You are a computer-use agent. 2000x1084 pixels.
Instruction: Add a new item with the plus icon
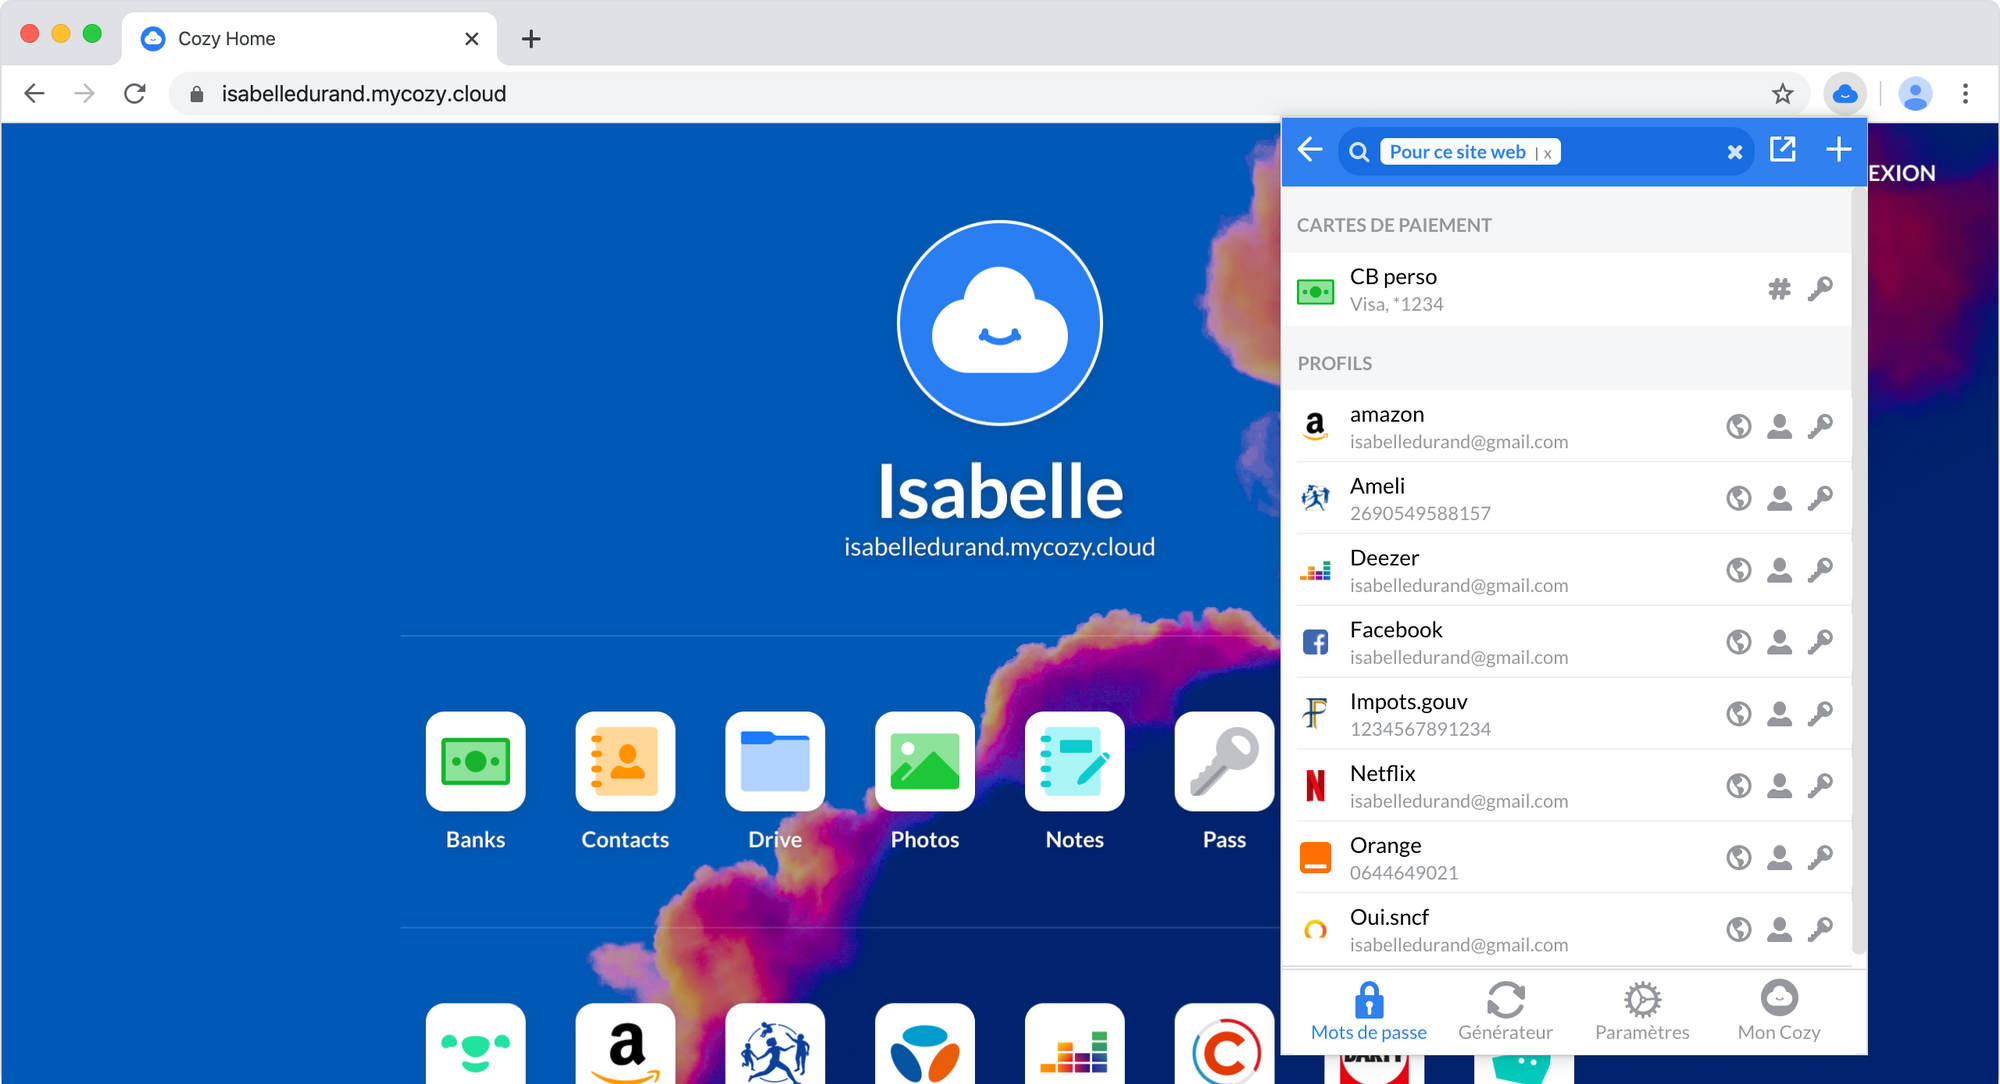point(1838,150)
